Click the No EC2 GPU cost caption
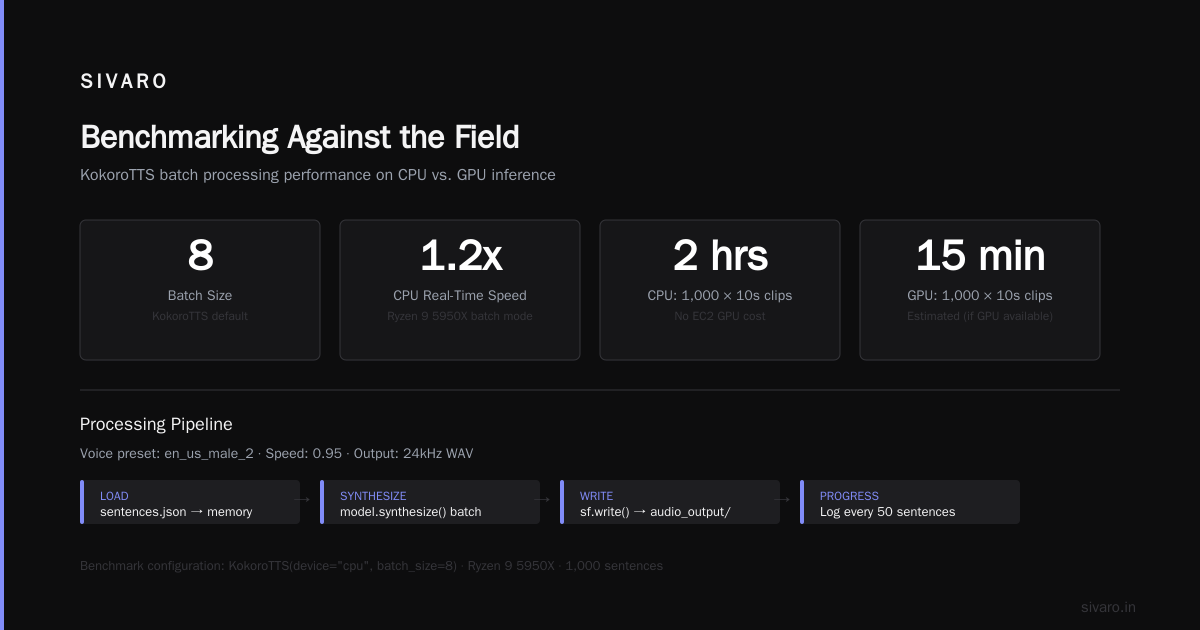 tap(720, 316)
